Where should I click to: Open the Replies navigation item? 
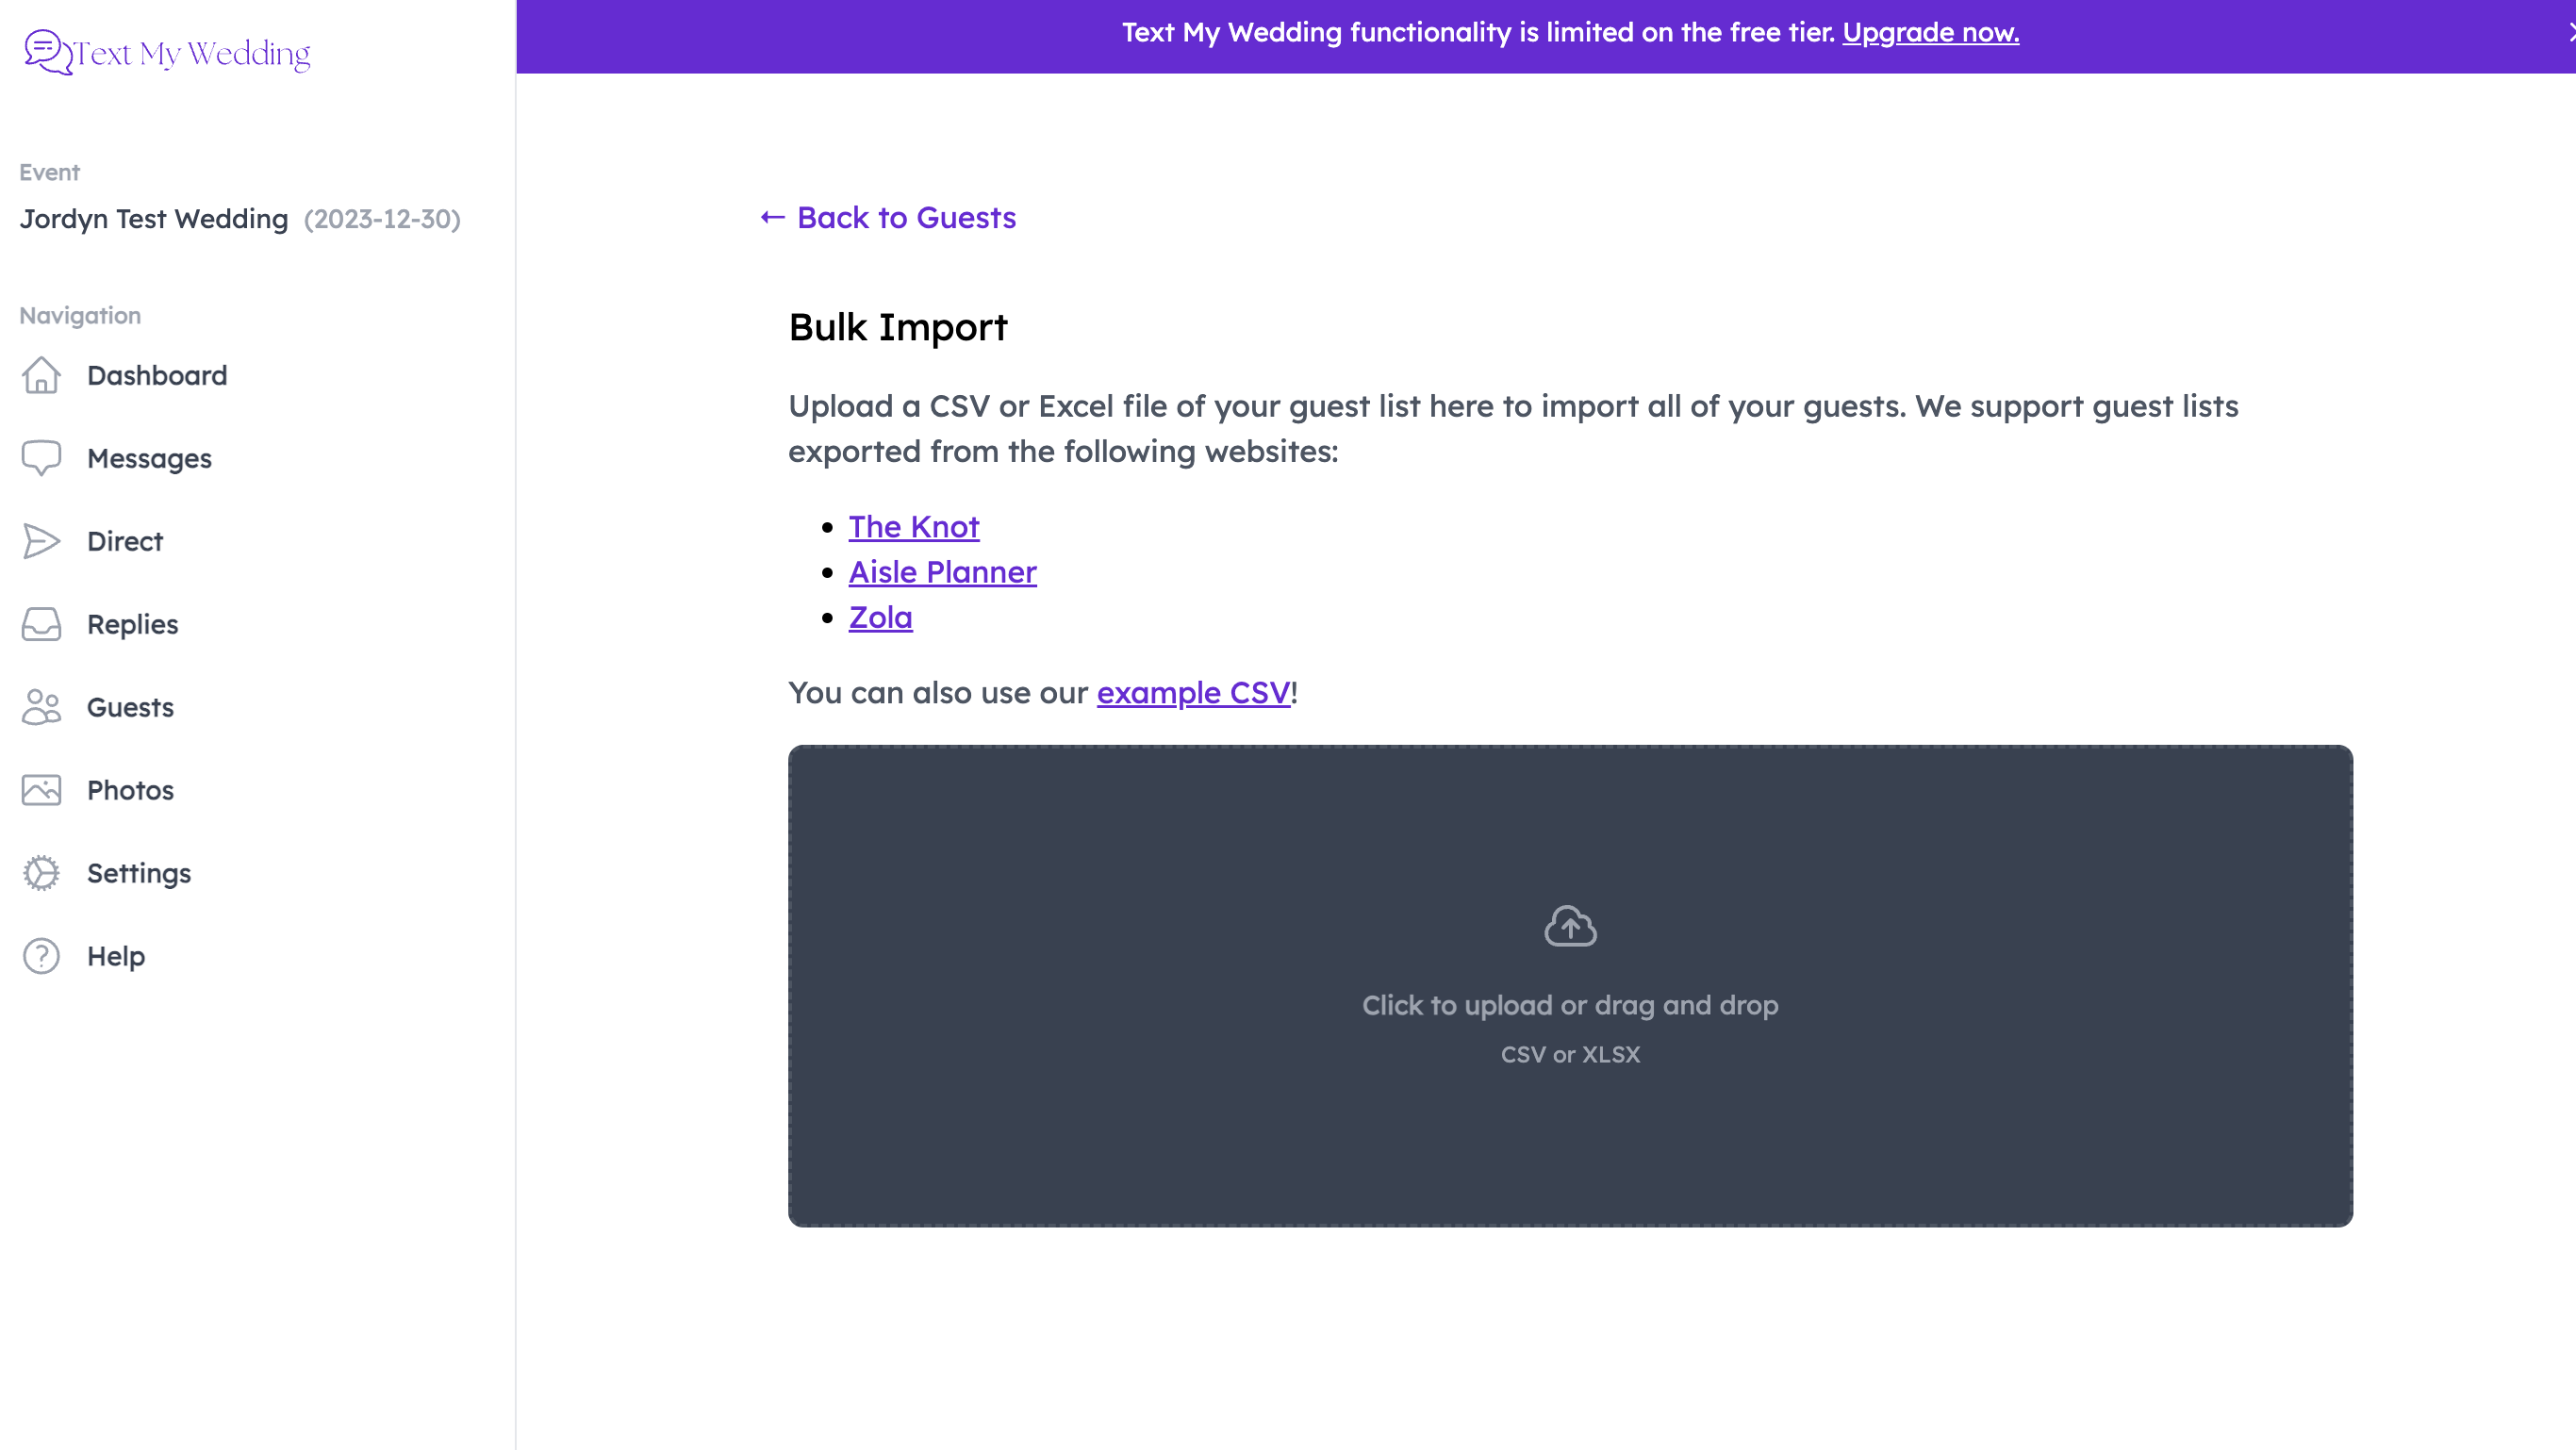tap(132, 624)
